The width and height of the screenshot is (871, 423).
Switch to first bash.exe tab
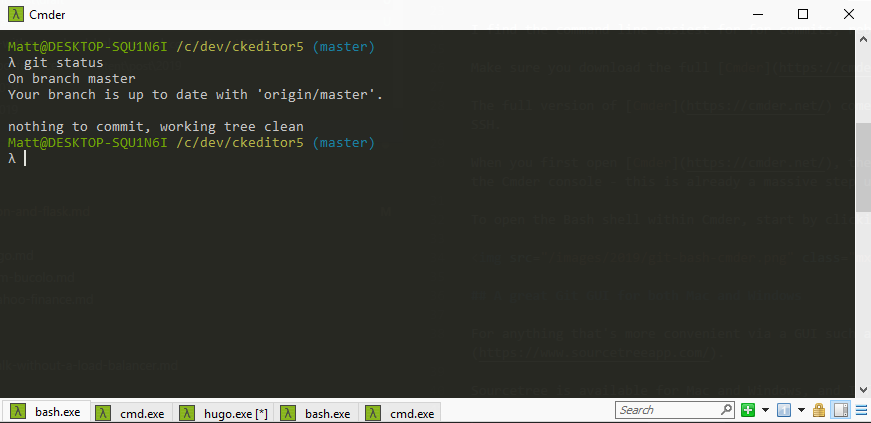[x=46, y=412]
